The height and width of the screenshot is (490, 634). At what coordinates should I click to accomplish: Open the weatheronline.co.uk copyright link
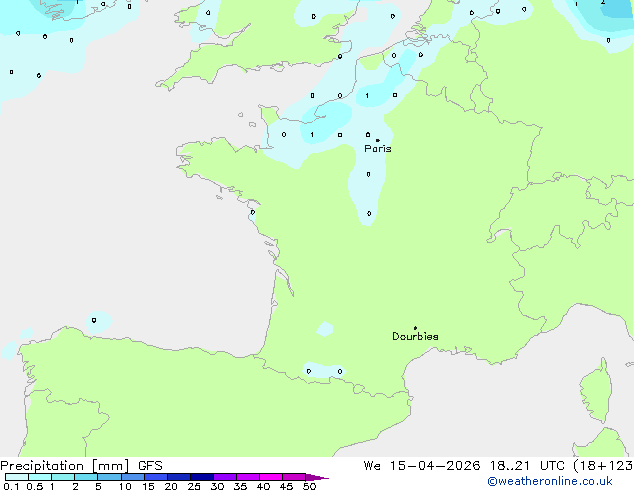click(550, 481)
